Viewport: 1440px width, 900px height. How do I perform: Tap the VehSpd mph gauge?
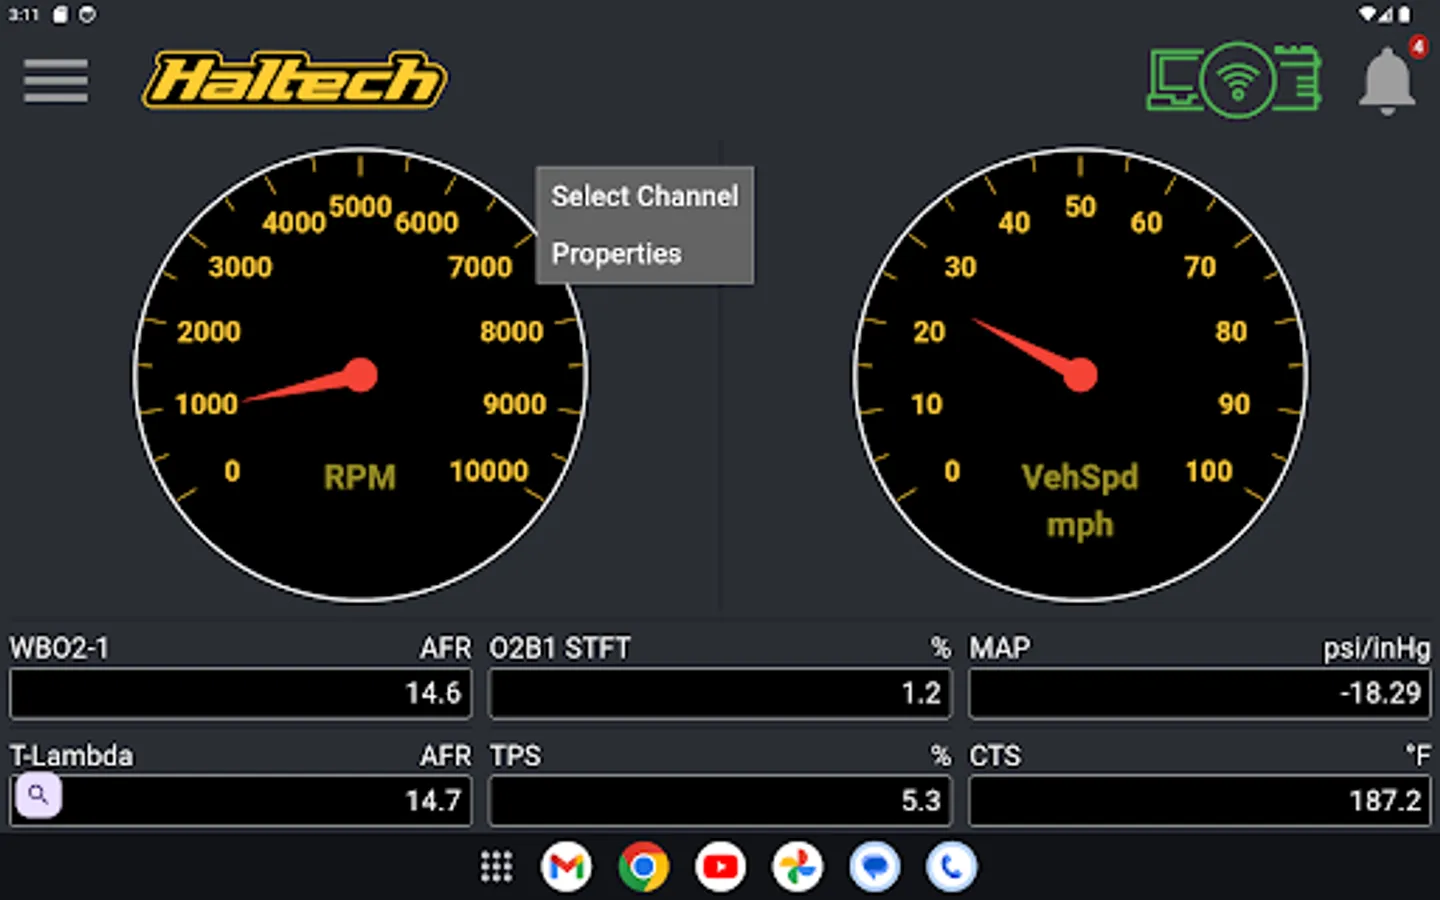(1080, 375)
